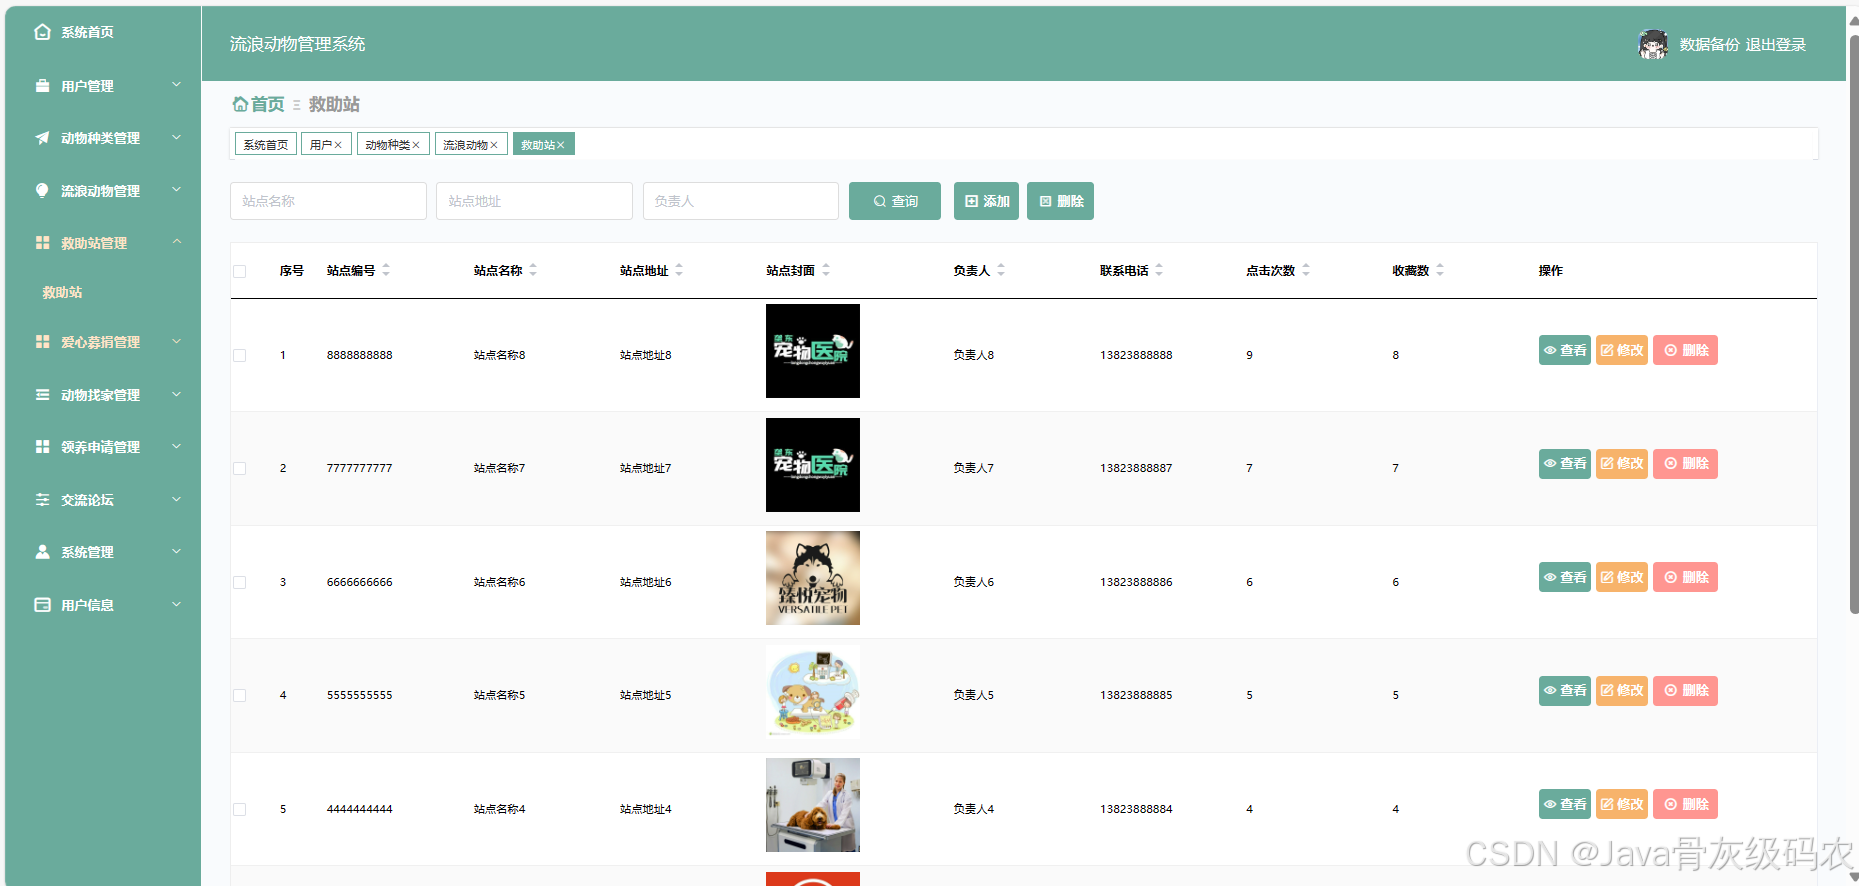Expand the 系统管理 menu chevron
The height and width of the screenshot is (886, 1859).
[x=177, y=551]
